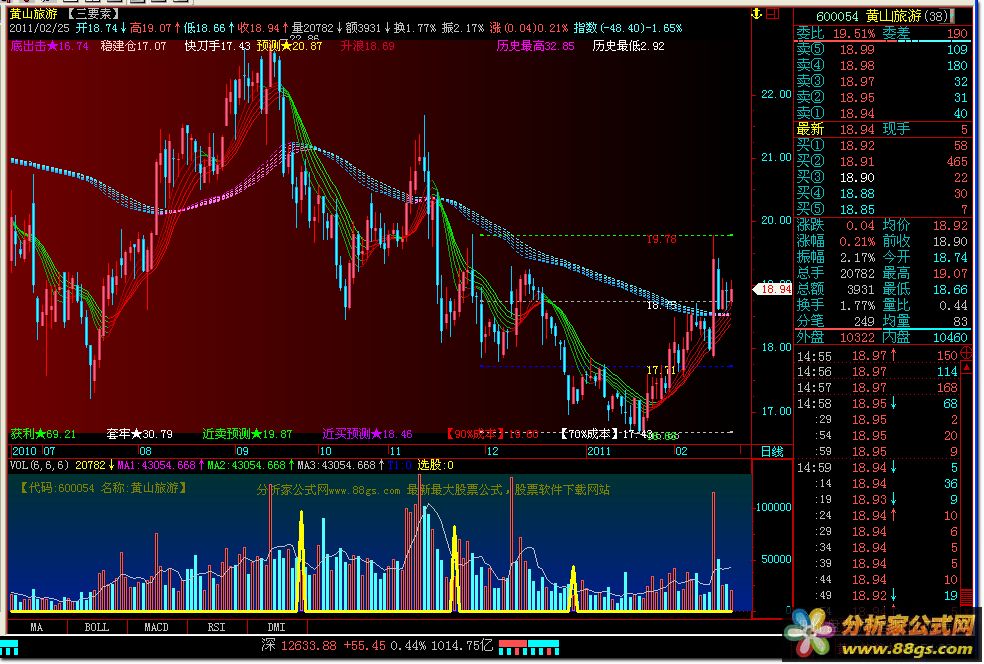Click the 稳建仓17.07 indicator label

tap(134, 46)
